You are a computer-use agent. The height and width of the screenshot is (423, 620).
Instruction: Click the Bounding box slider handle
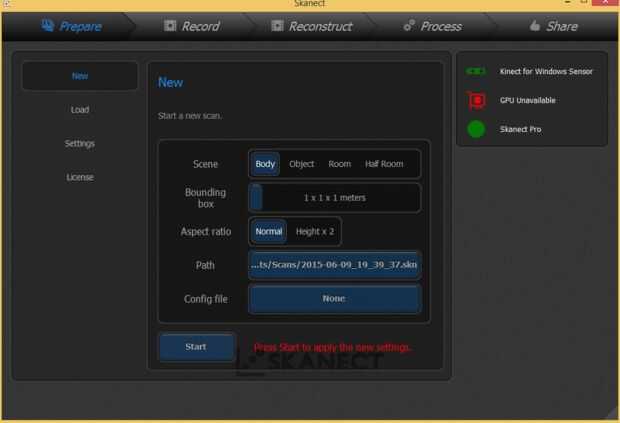[x=256, y=197]
